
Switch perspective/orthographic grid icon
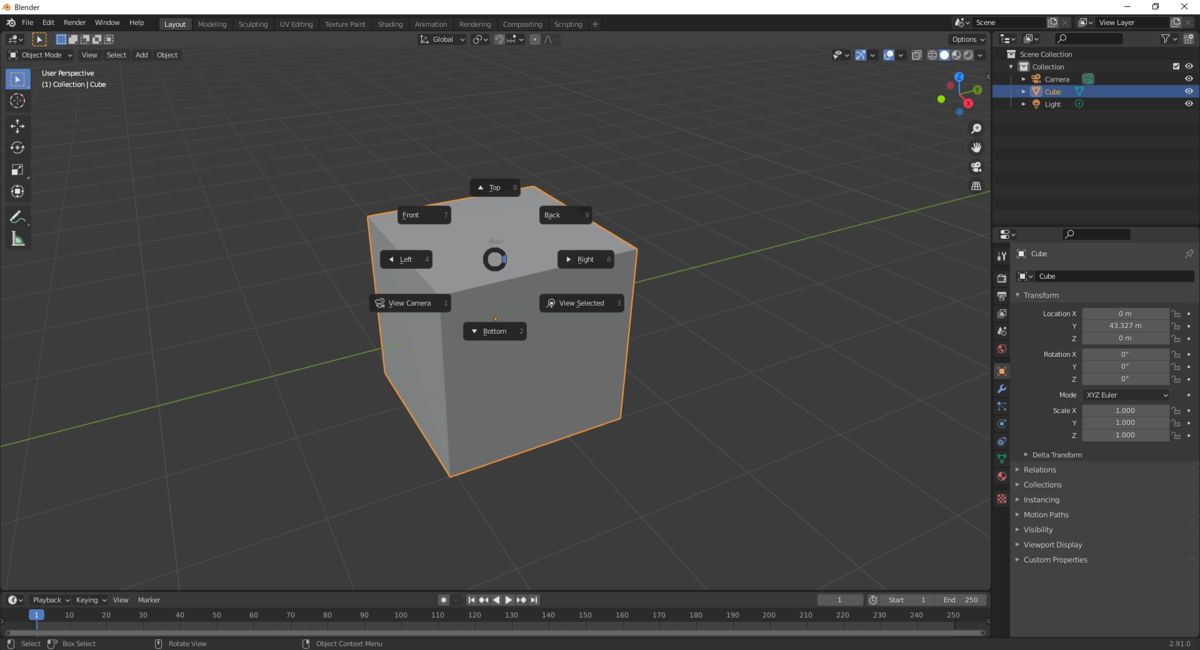point(977,186)
